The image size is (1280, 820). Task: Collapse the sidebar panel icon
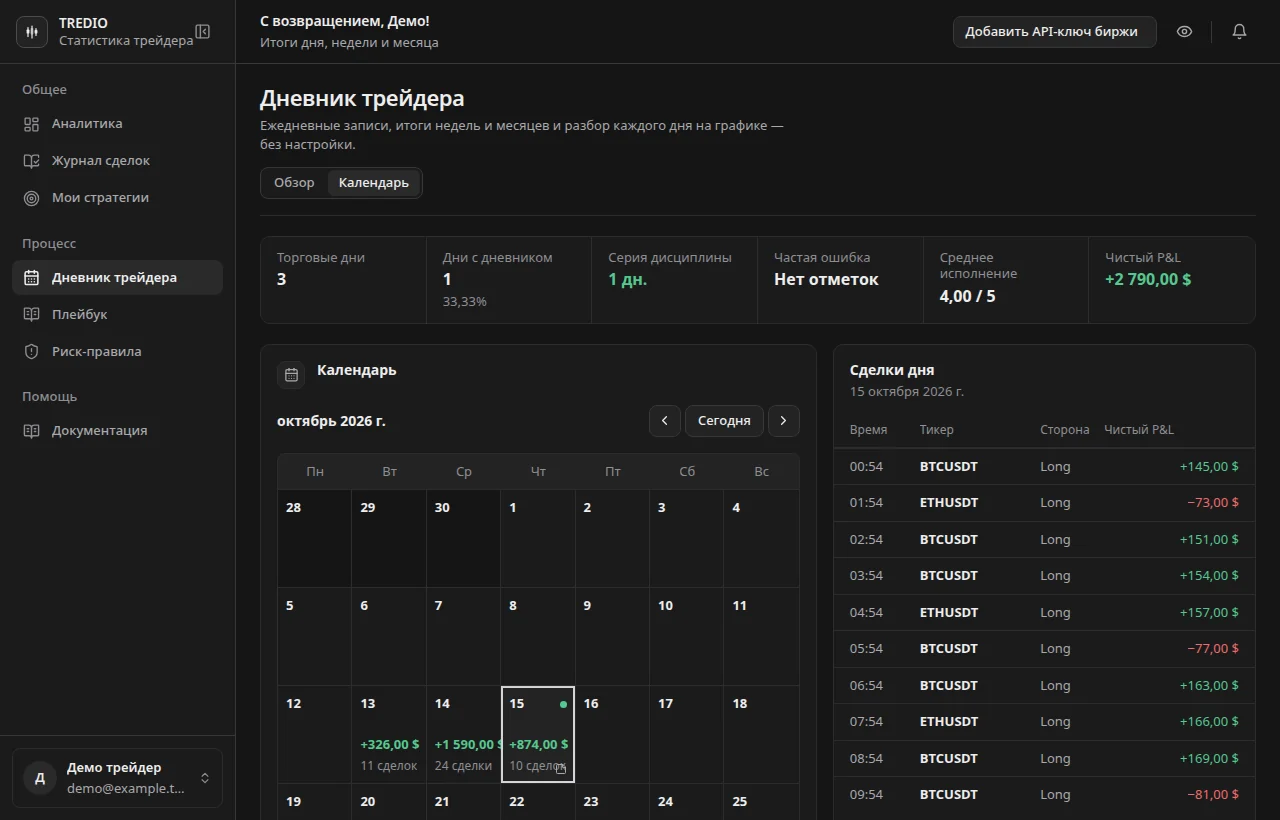[x=203, y=32]
